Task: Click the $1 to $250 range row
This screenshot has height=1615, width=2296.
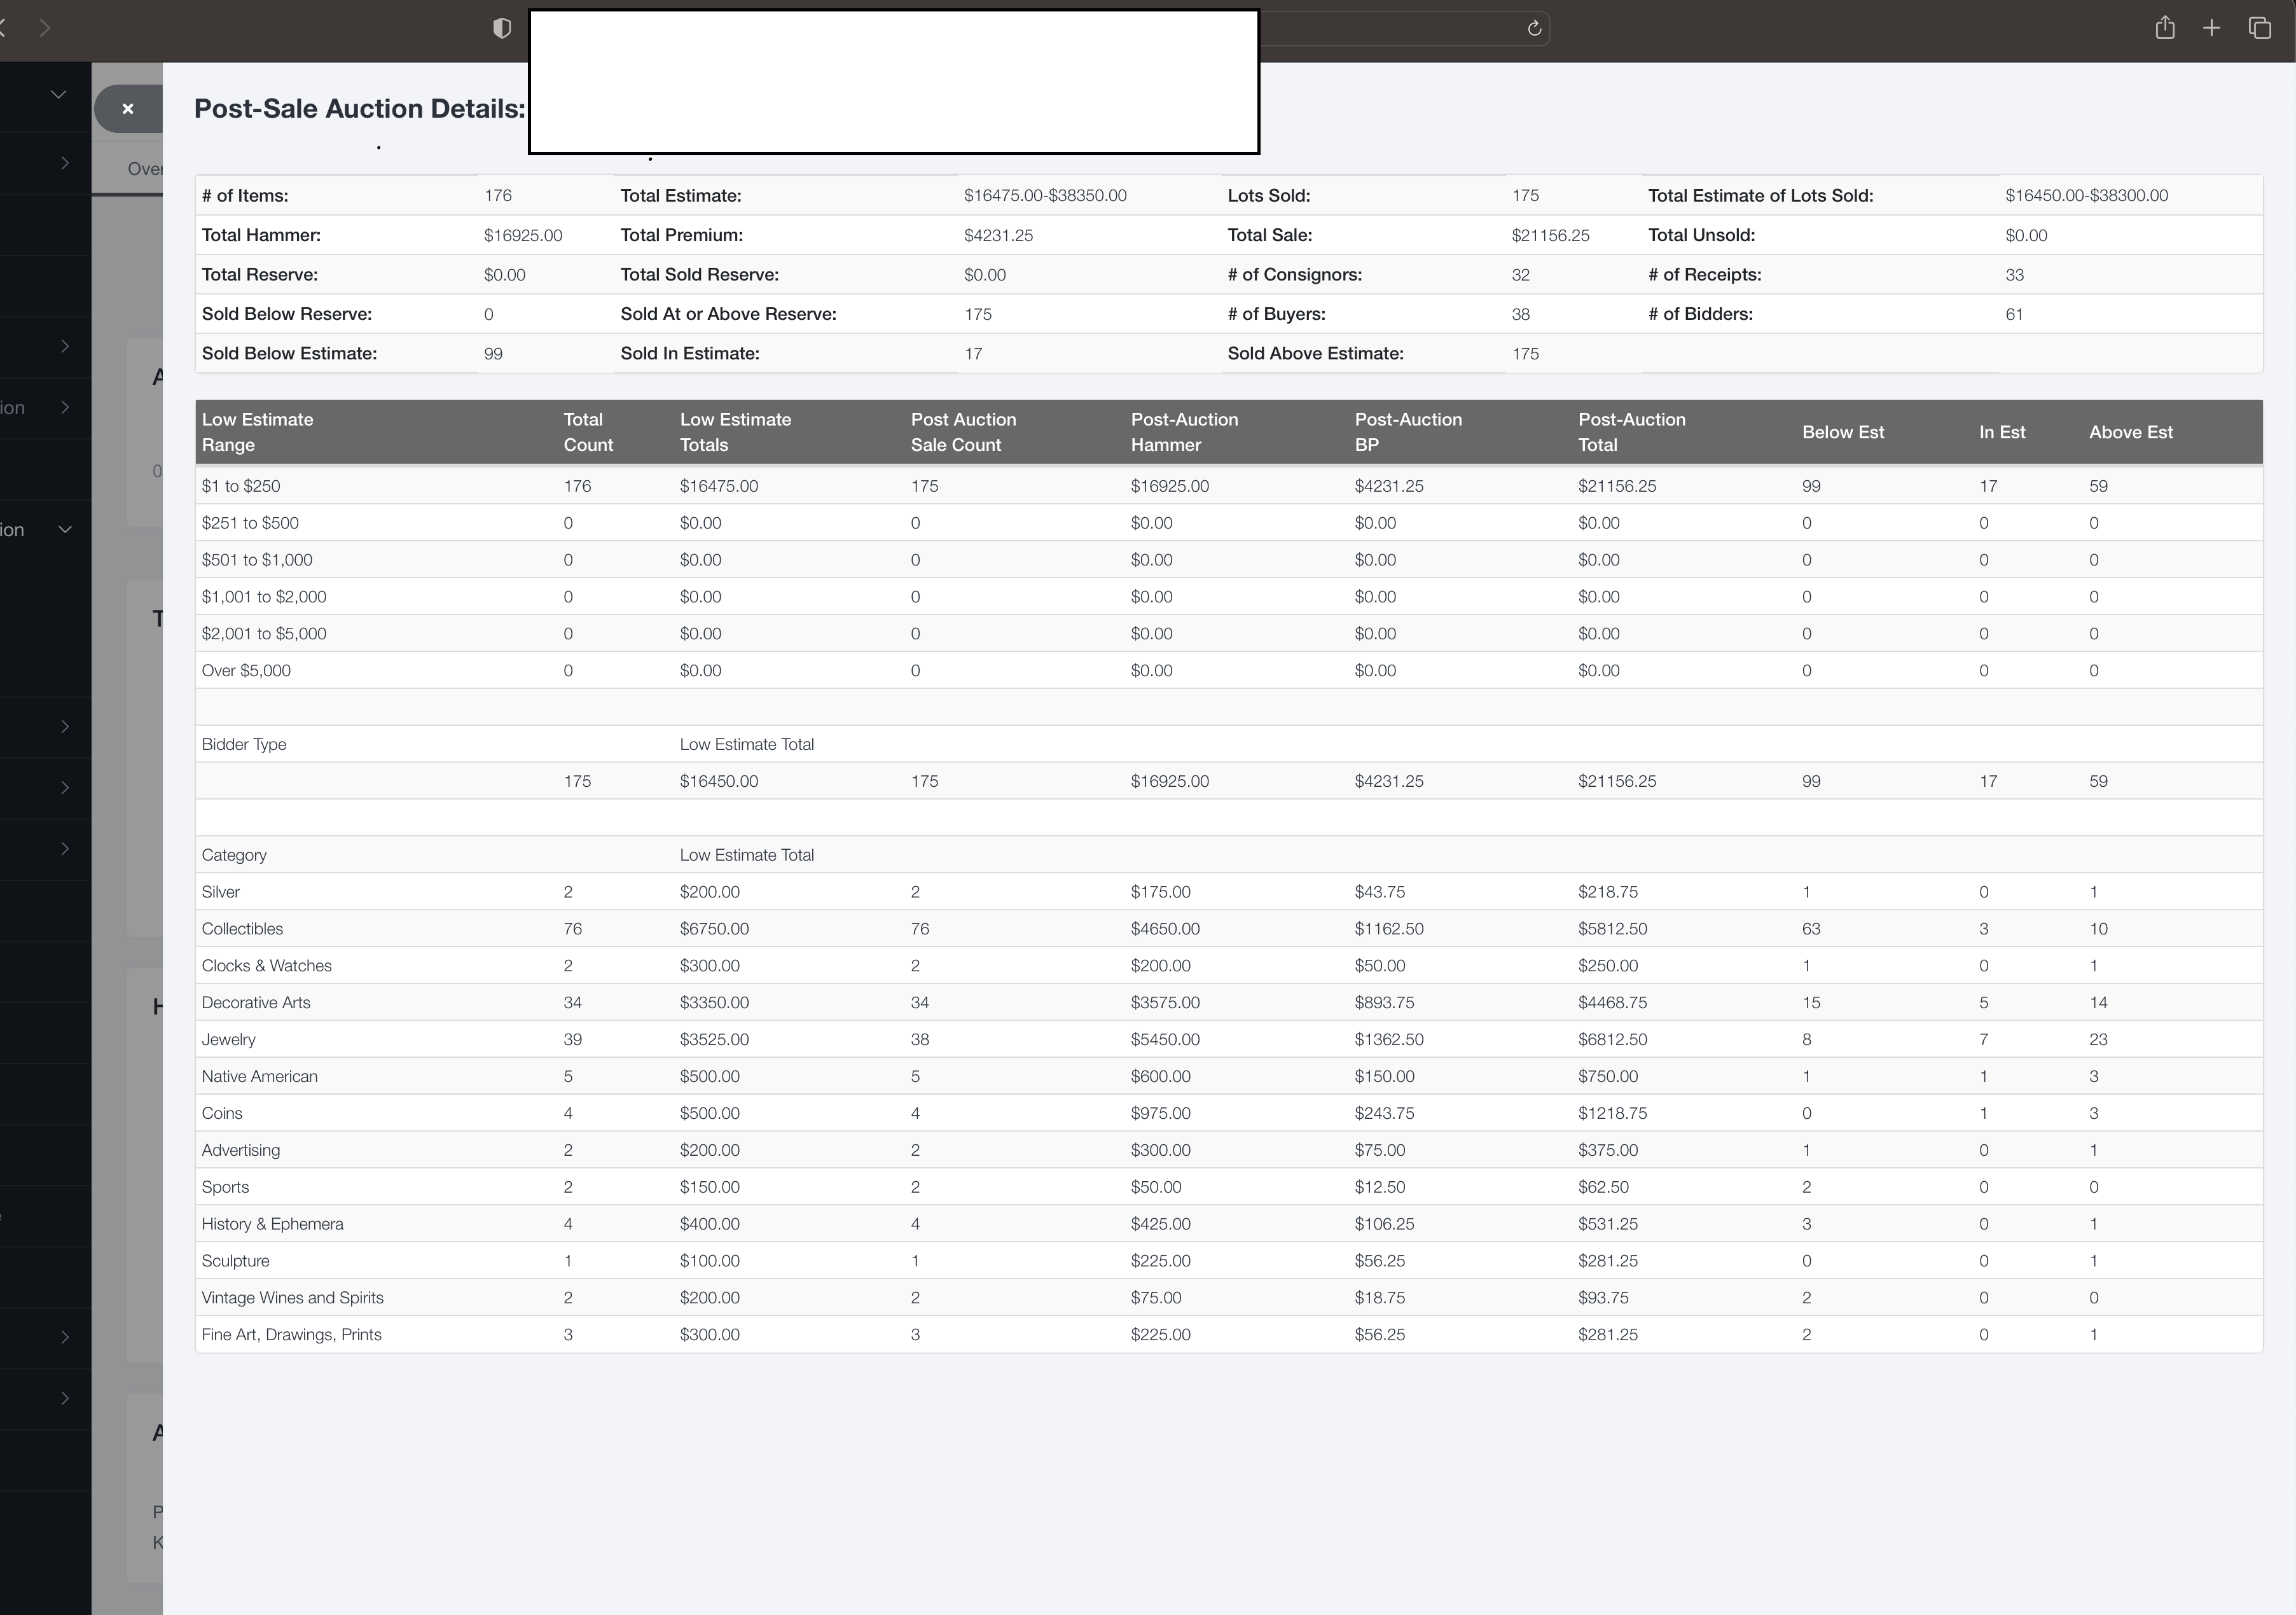Action: tap(241, 486)
